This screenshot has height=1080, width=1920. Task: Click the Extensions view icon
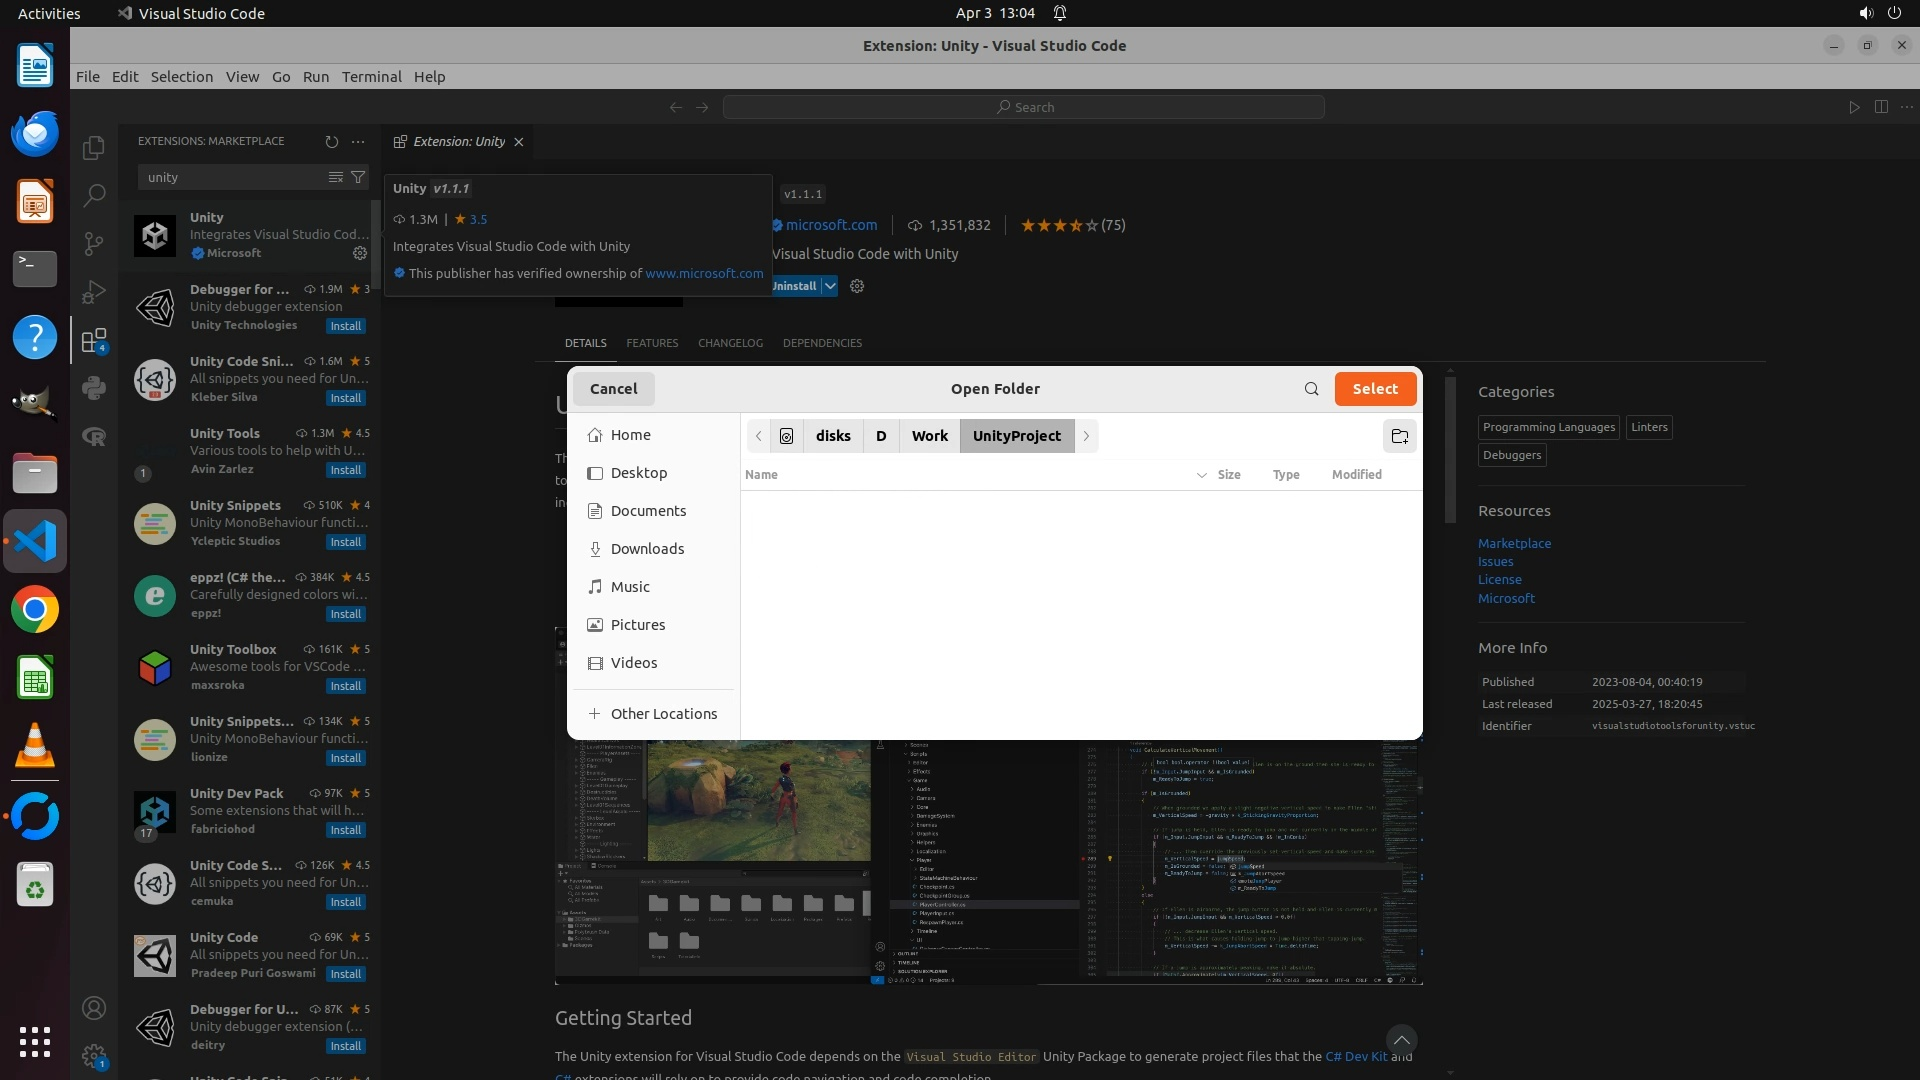click(94, 341)
